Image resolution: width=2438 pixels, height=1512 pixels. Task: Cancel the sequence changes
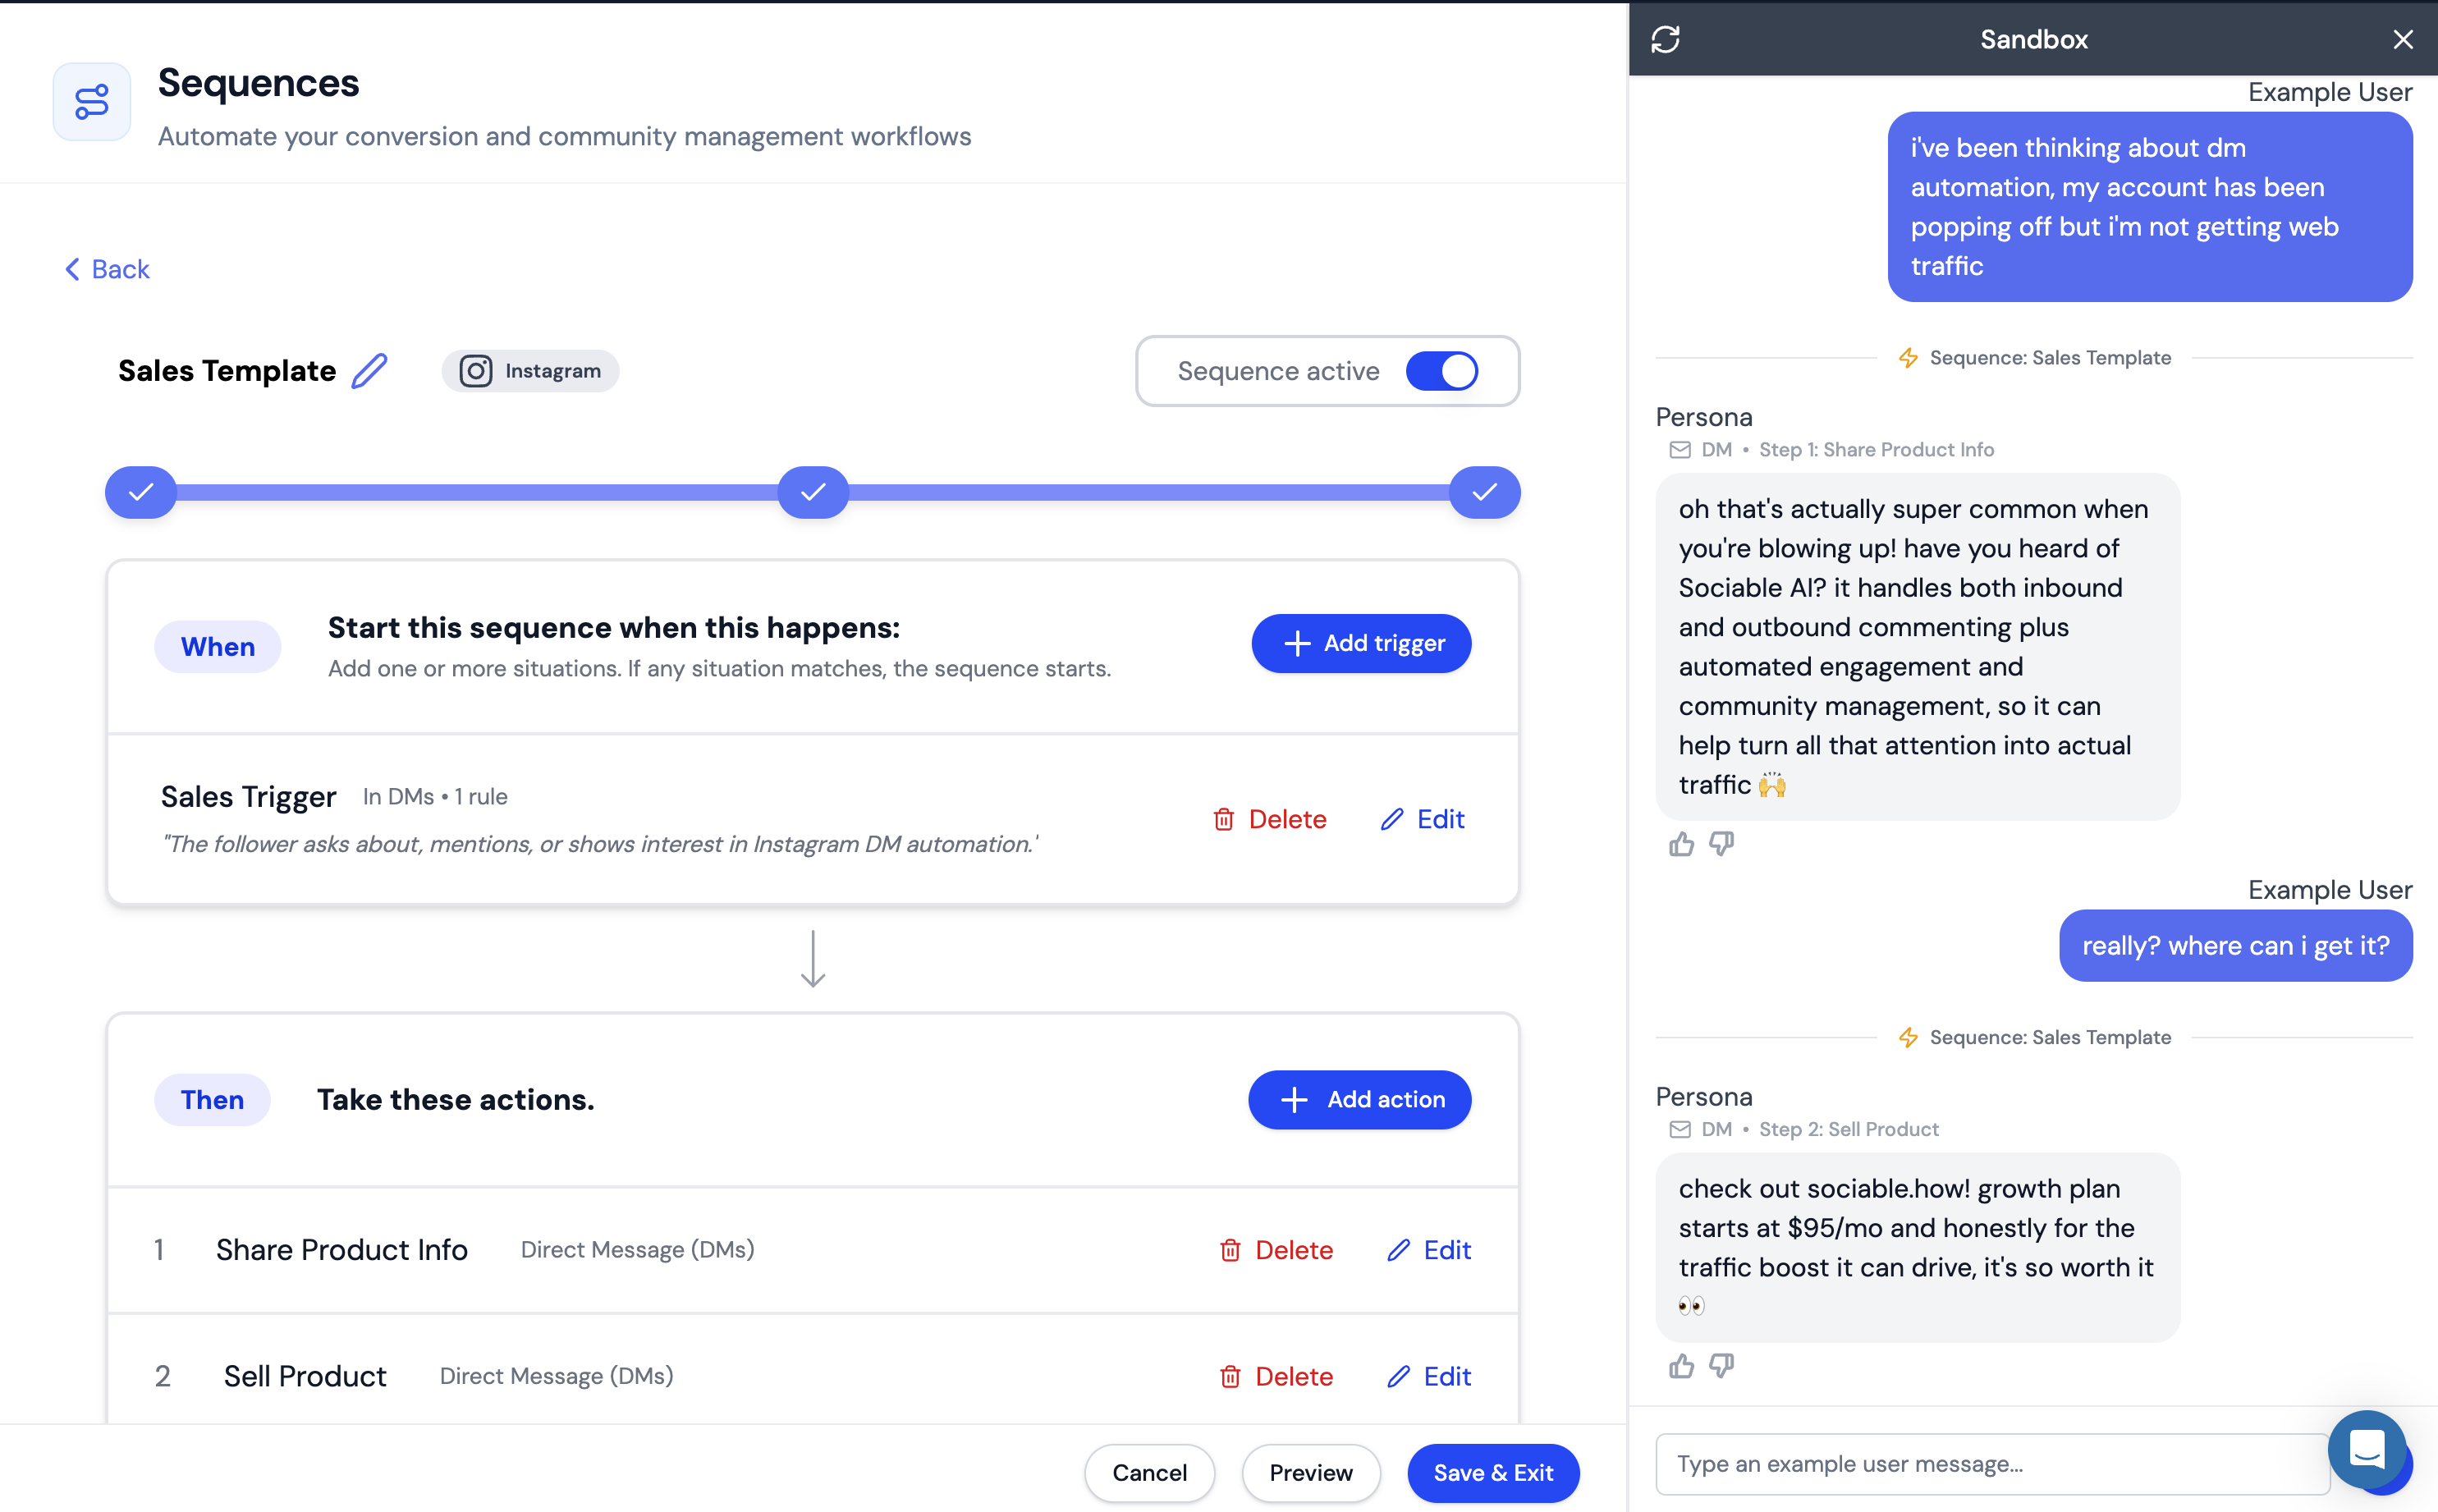click(1149, 1473)
